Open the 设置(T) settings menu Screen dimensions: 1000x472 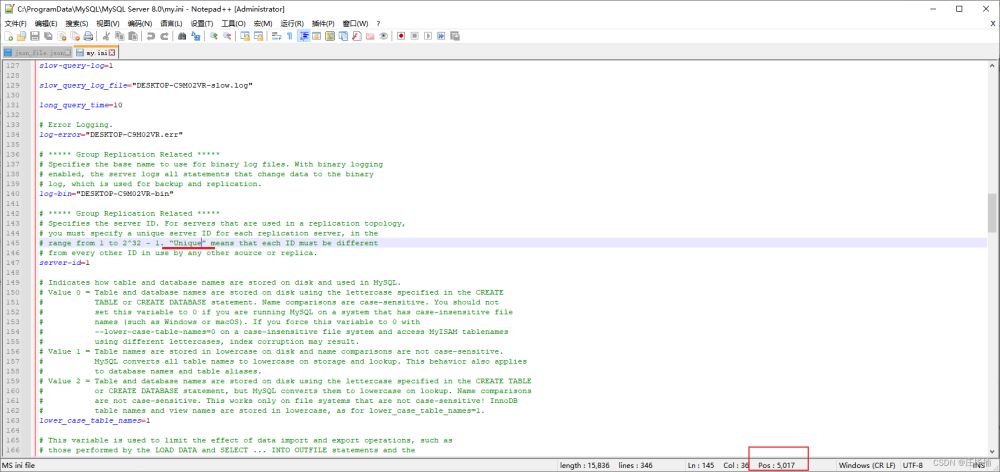coord(201,23)
